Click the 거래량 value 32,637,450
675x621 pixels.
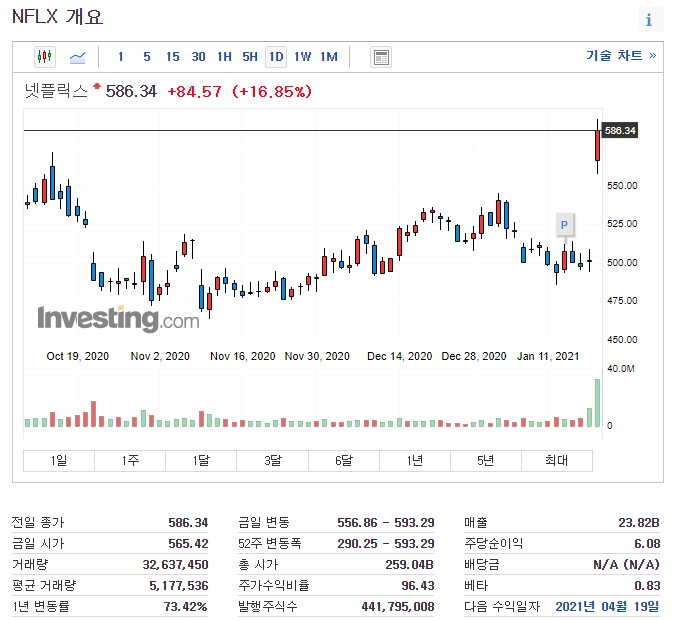[x=176, y=565]
